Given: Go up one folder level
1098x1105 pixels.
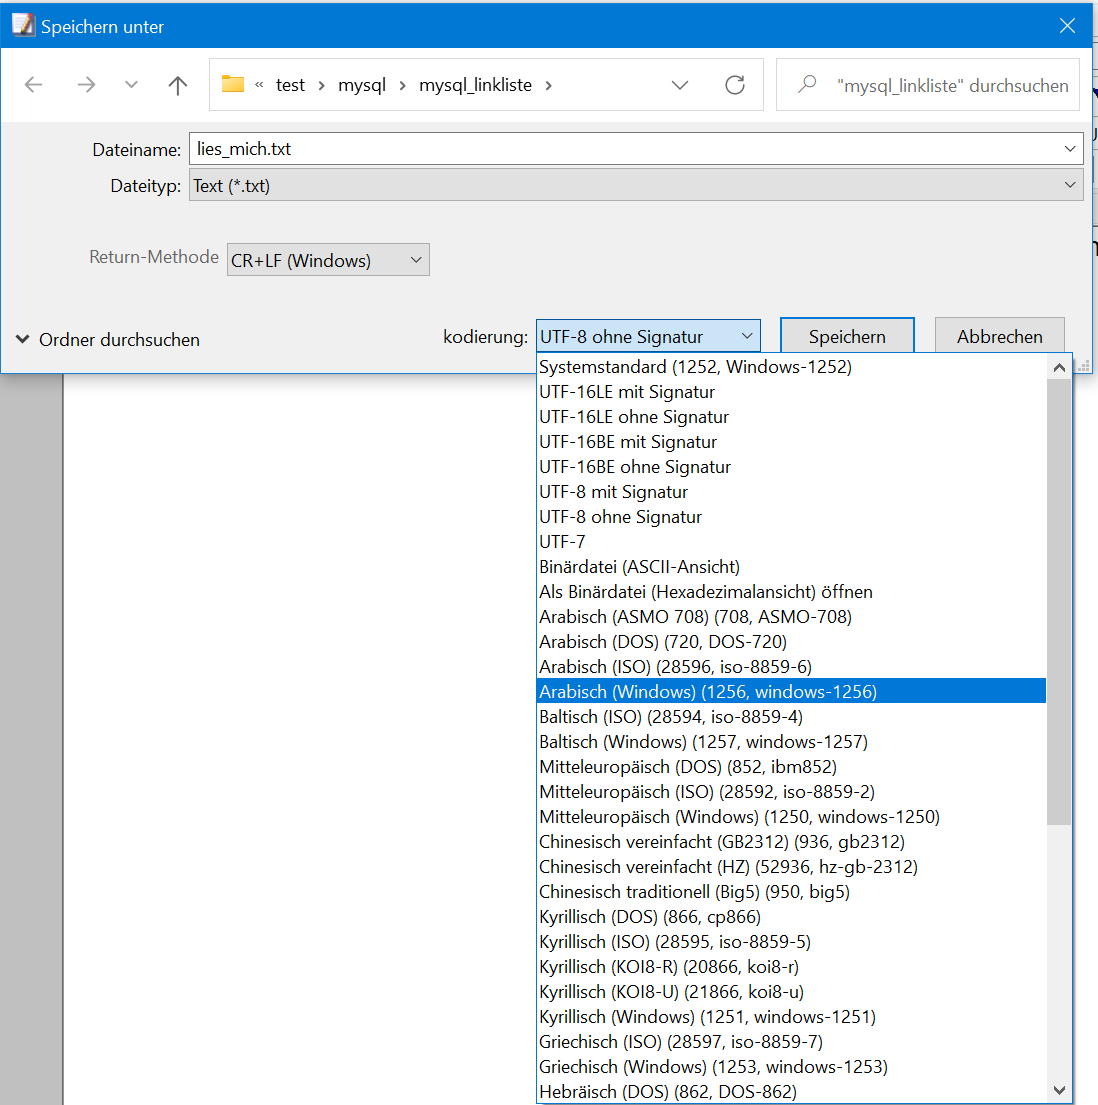Looking at the screenshot, I should tap(178, 86).
